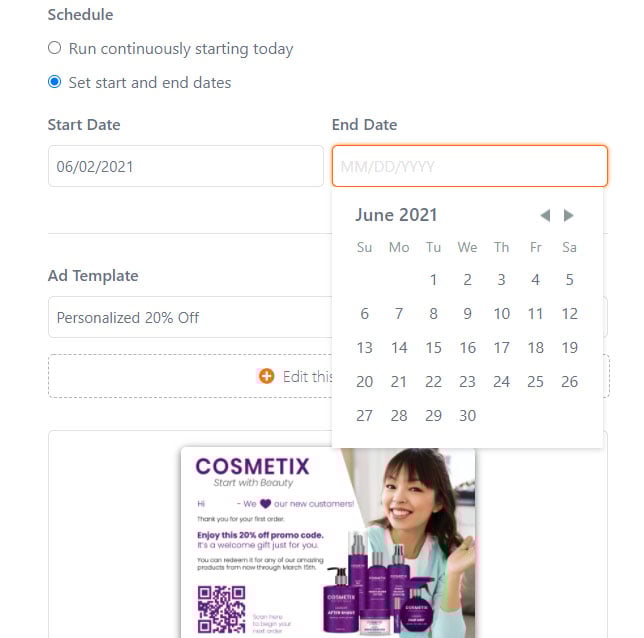The image size is (644, 638).
Task: Select June 9 in date picker
Action: click(467, 314)
